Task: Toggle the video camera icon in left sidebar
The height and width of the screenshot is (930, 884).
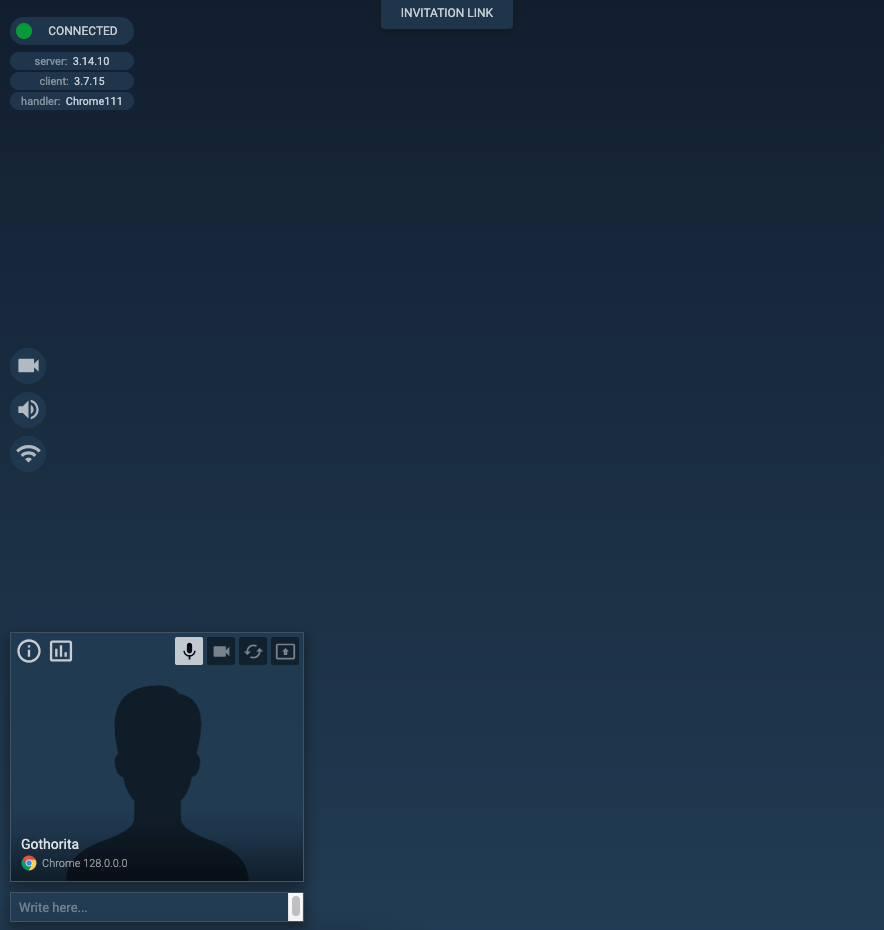Action: click(x=28, y=366)
